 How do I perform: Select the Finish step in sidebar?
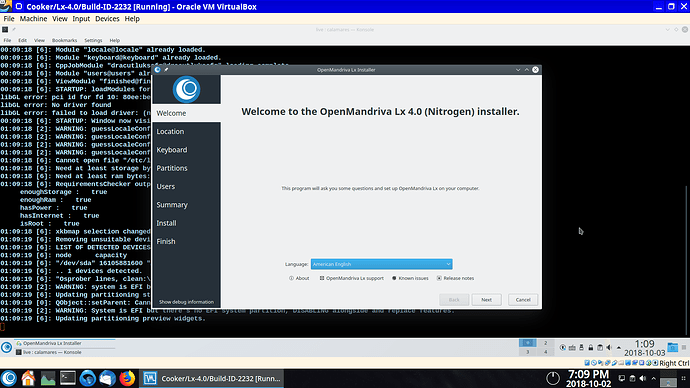point(186,242)
